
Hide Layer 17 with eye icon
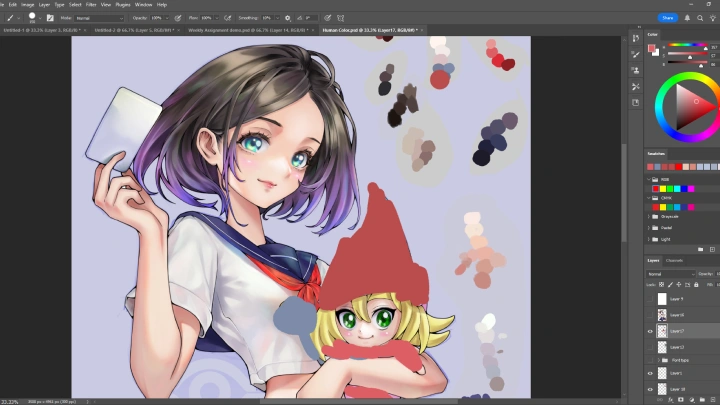point(650,331)
